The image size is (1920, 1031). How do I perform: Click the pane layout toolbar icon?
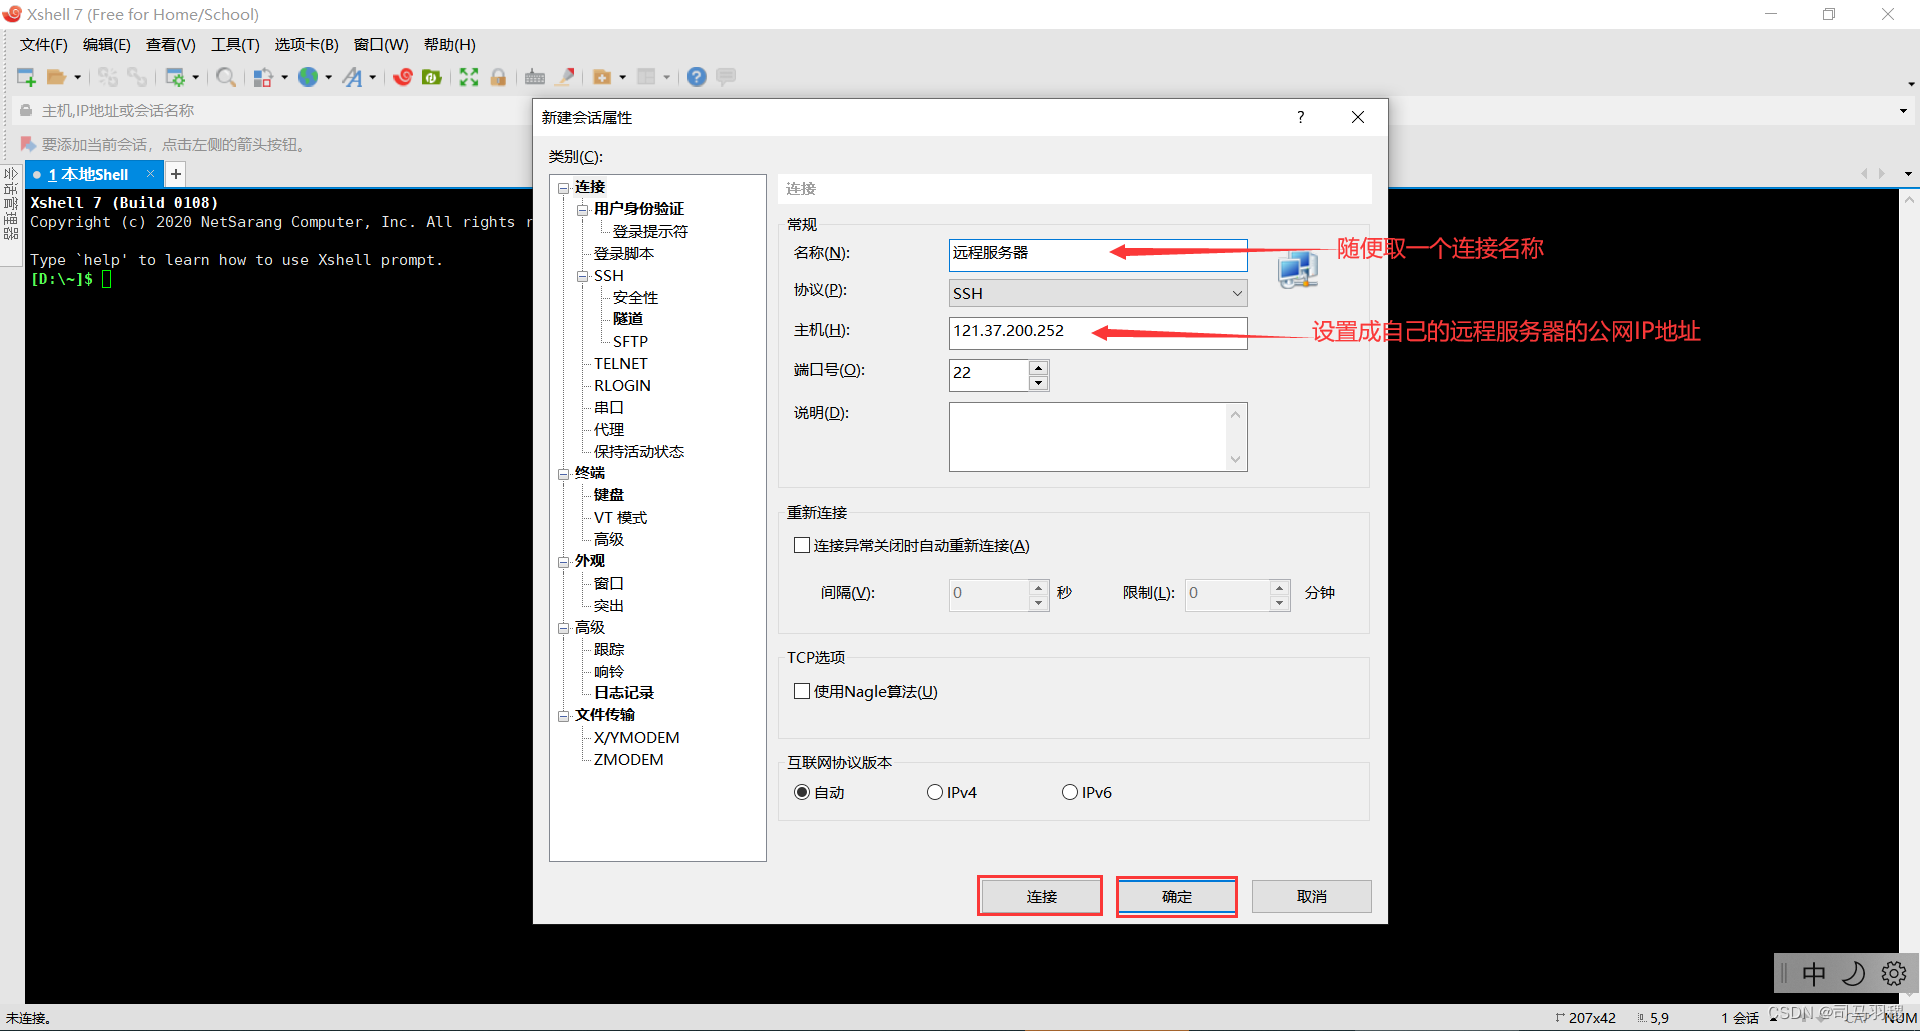[647, 77]
